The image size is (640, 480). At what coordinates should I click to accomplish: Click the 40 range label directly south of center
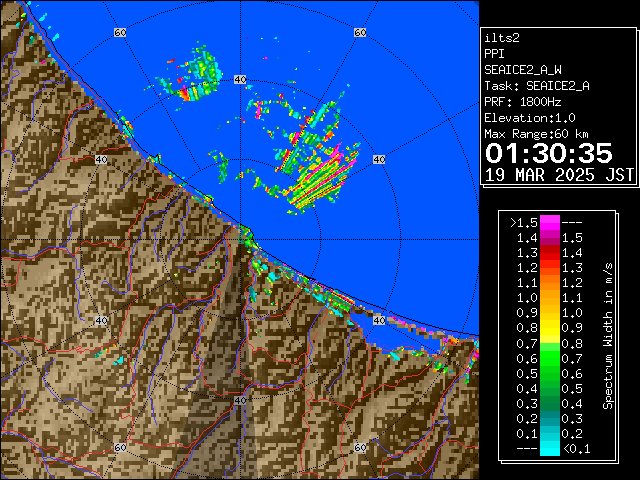tap(240, 400)
